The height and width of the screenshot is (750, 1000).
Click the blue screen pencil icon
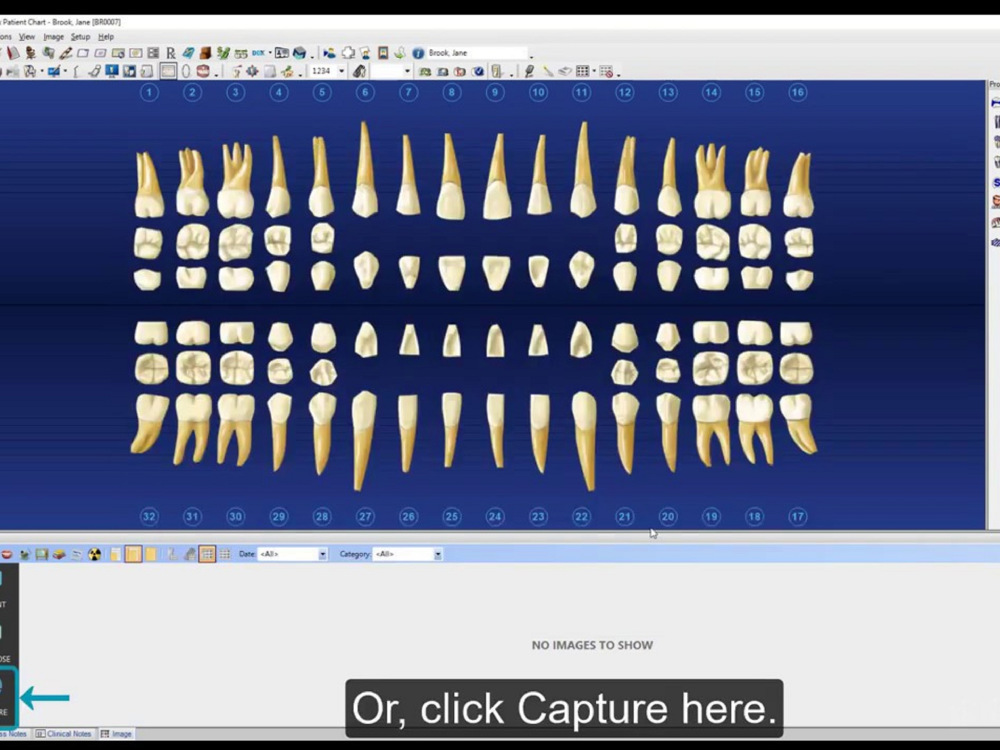tap(54, 71)
